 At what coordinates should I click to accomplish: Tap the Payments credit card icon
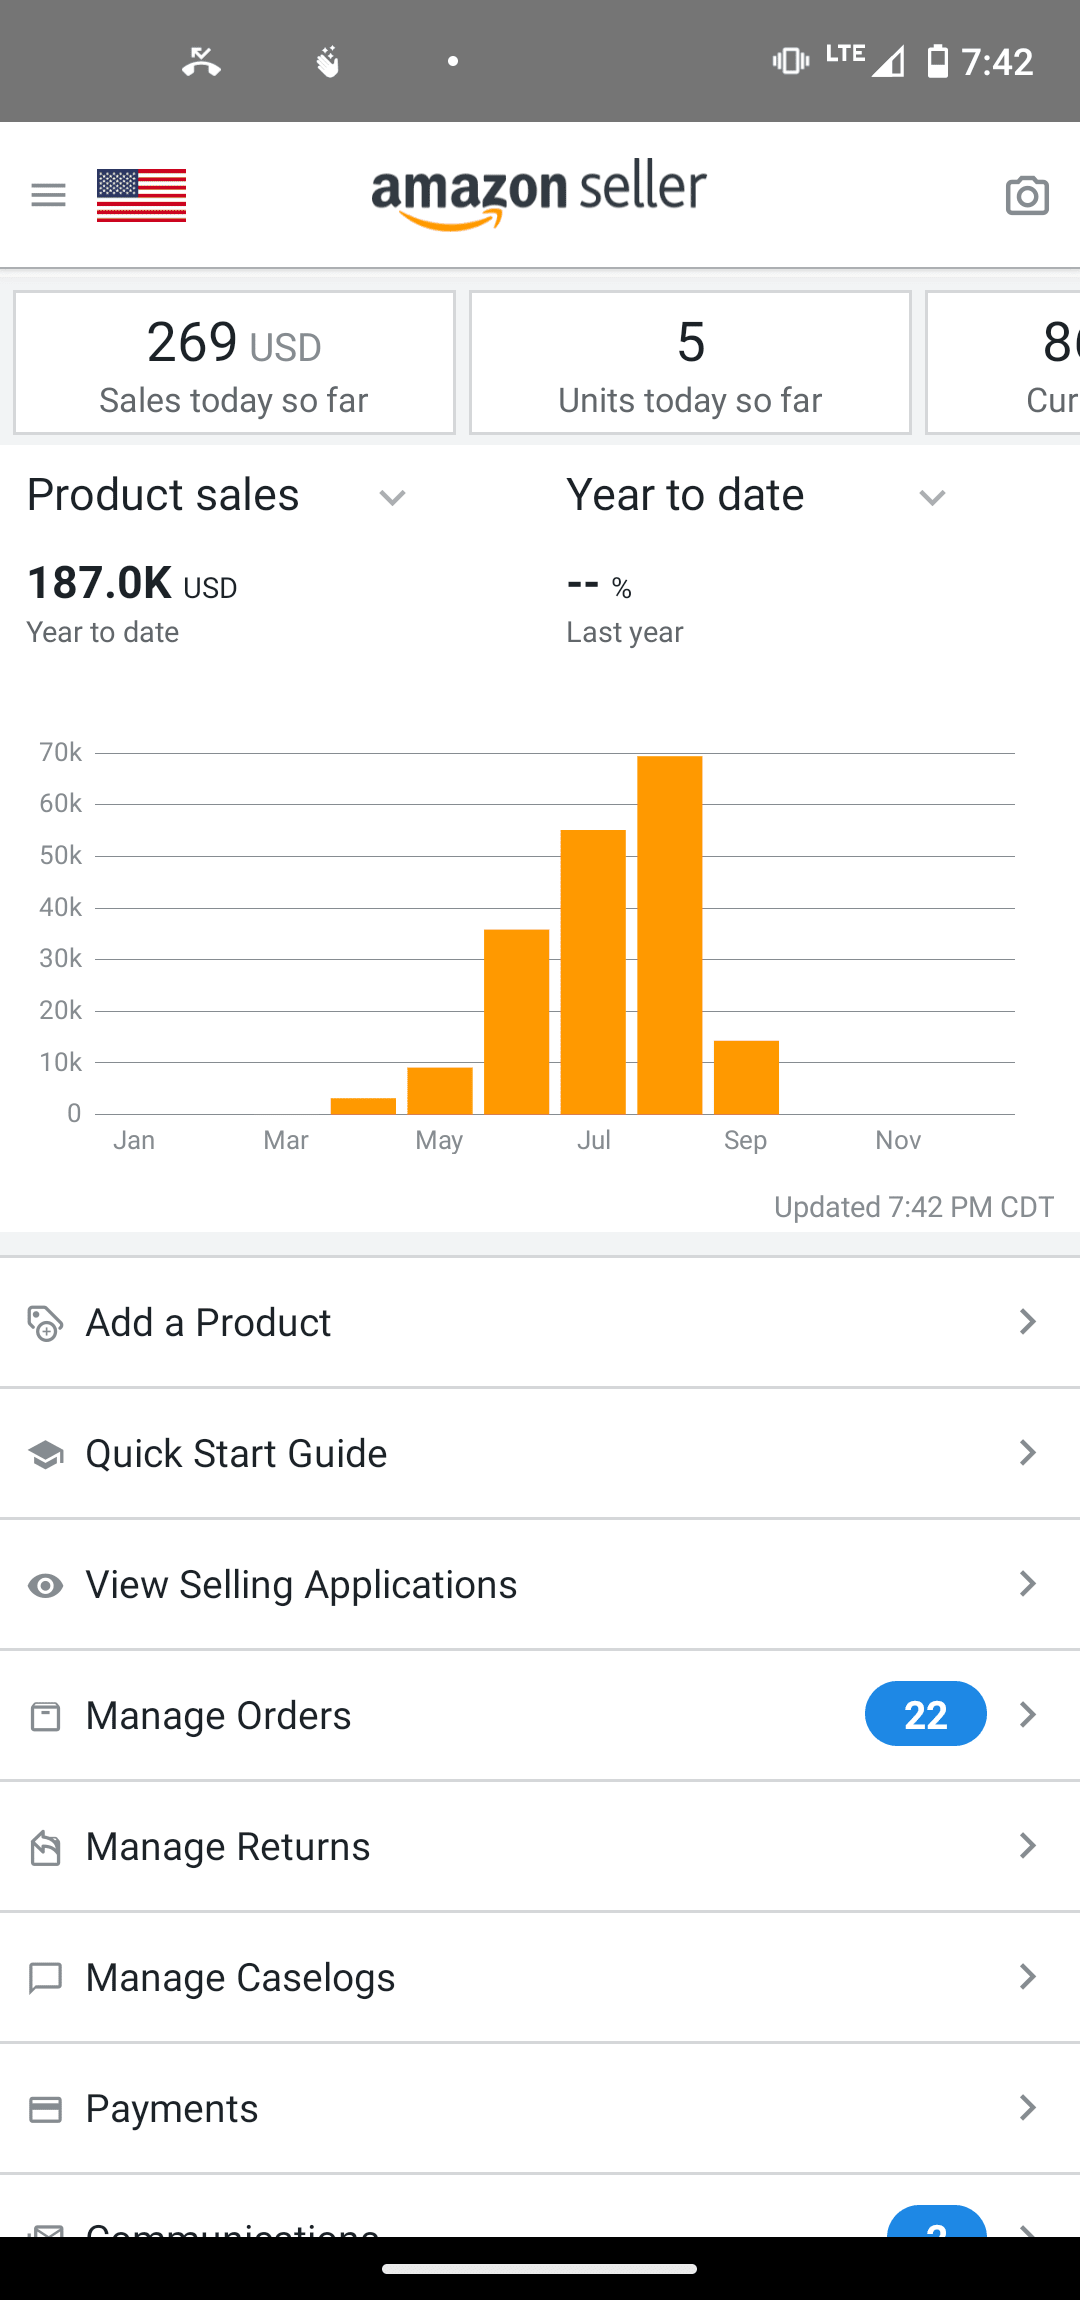(x=45, y=2109)
